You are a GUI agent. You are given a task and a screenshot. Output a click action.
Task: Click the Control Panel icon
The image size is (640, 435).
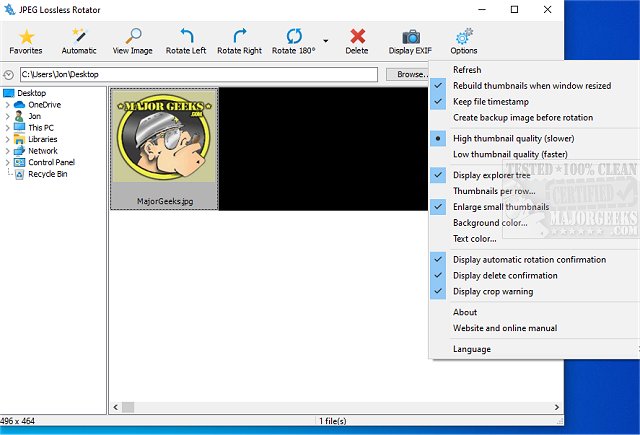(x=19, y=162)
